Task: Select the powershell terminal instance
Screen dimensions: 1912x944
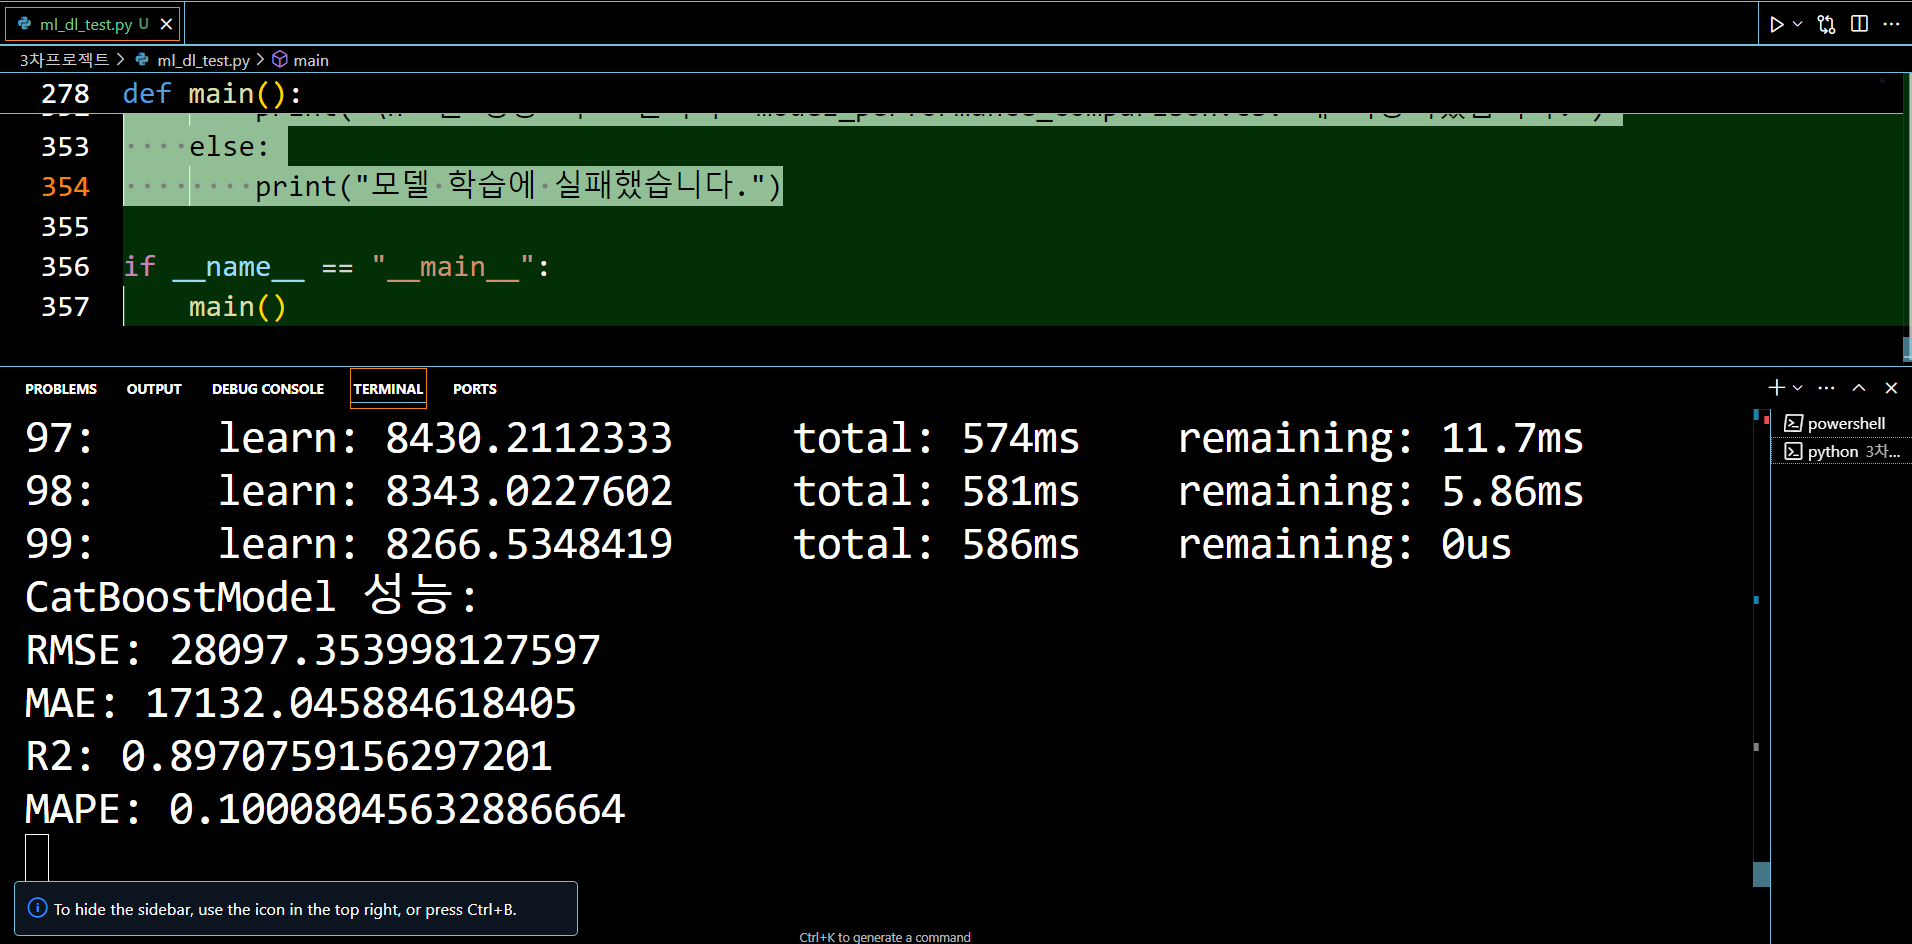Action: pos(1841,423)
